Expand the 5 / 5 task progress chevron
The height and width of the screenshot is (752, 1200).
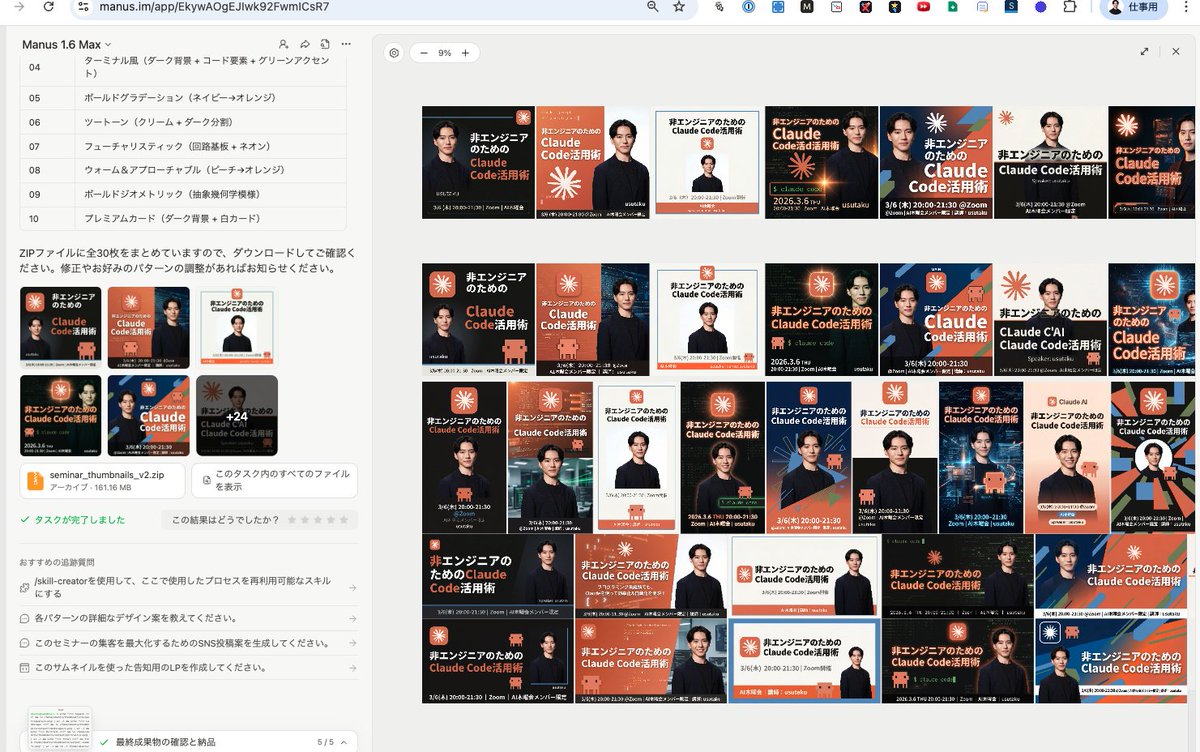[x=343, y=742]
